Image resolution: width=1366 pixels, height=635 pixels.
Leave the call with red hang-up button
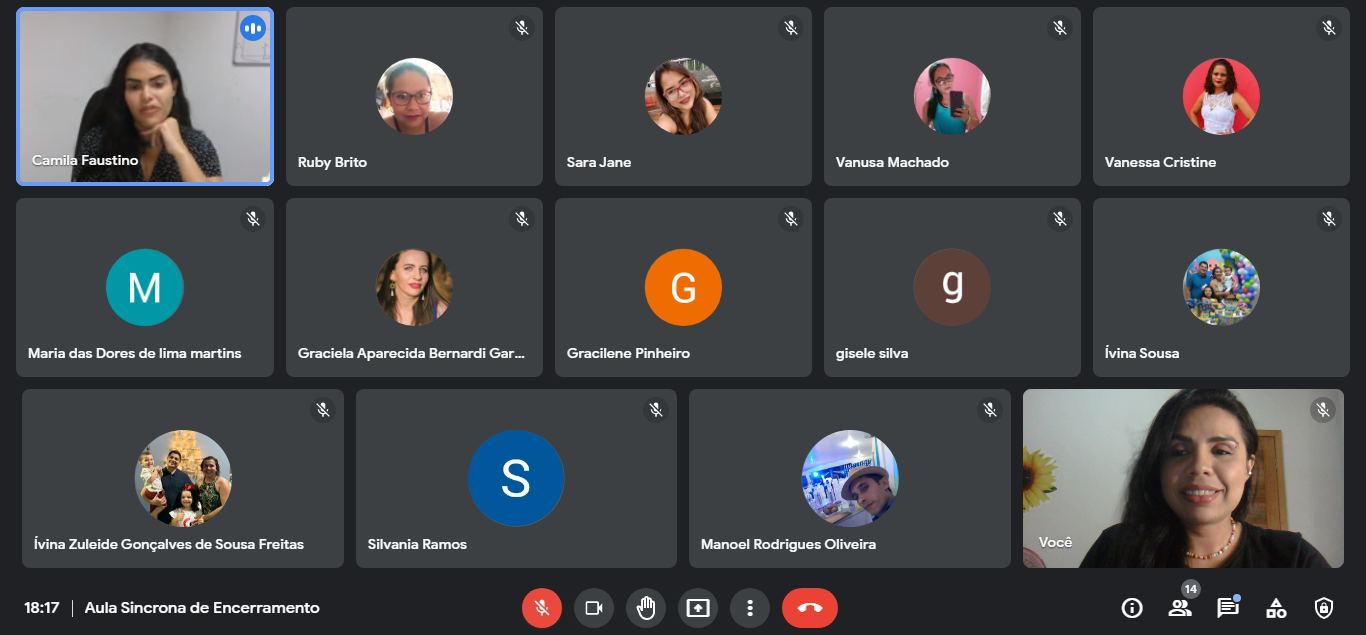click(x=809, y=608)
